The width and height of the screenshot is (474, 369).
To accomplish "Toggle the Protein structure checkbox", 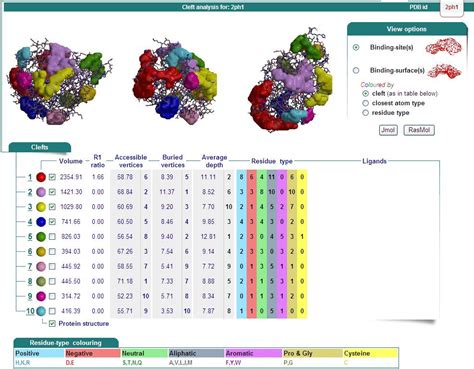I will click(x=52, y=324).
